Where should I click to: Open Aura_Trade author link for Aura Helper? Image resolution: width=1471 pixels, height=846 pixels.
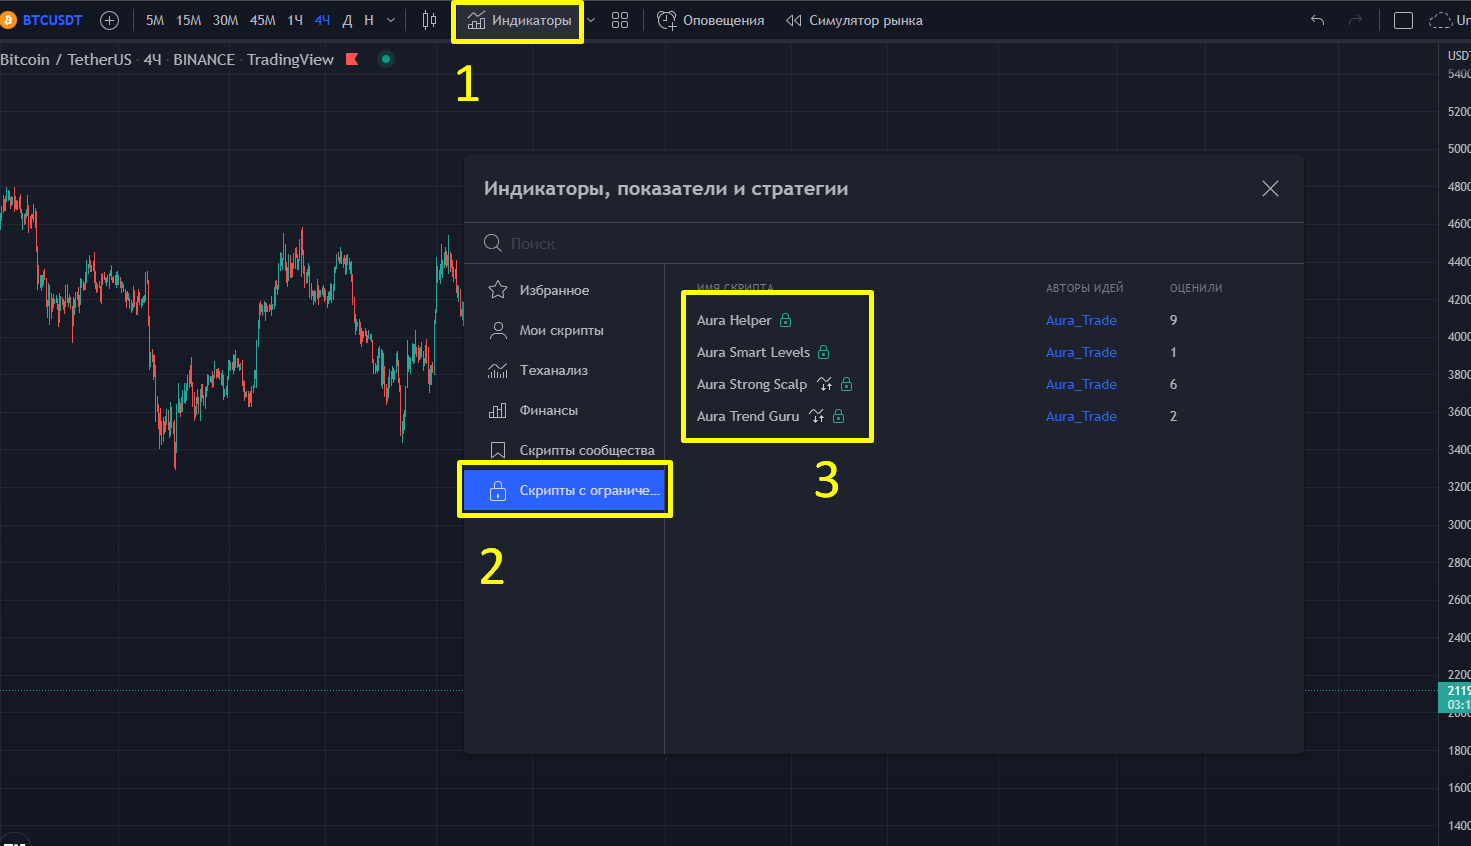pos(1081,320)
